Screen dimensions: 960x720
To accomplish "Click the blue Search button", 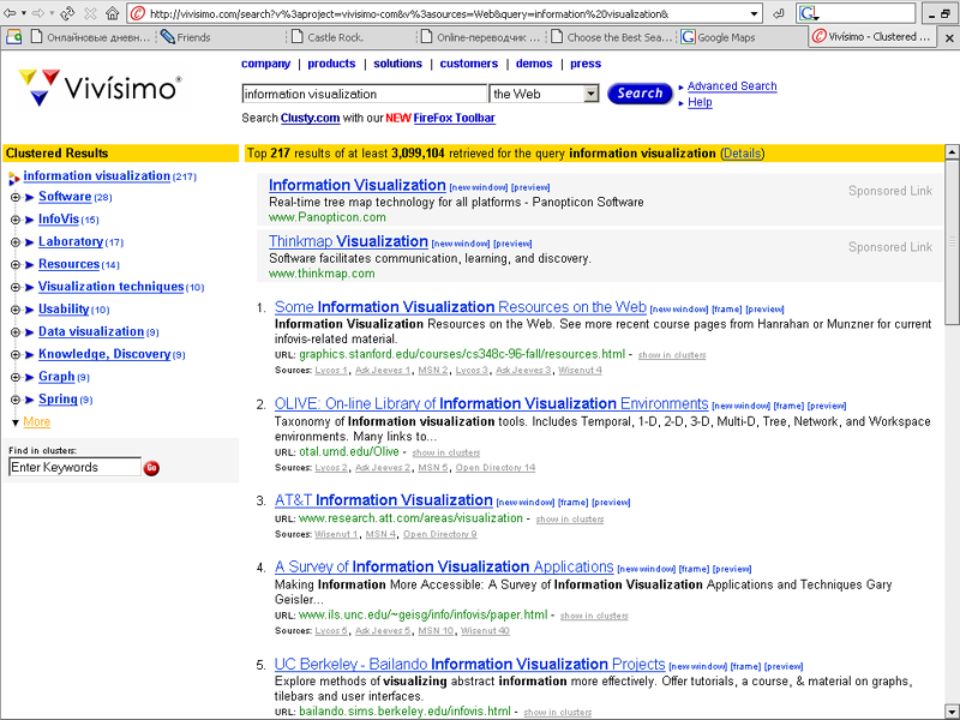I will coord(640,93).
